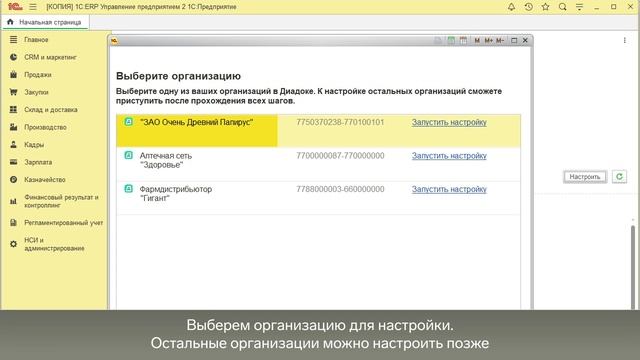
Task: Switch to Начальная страница tab
Action: (x=45, y=22)
